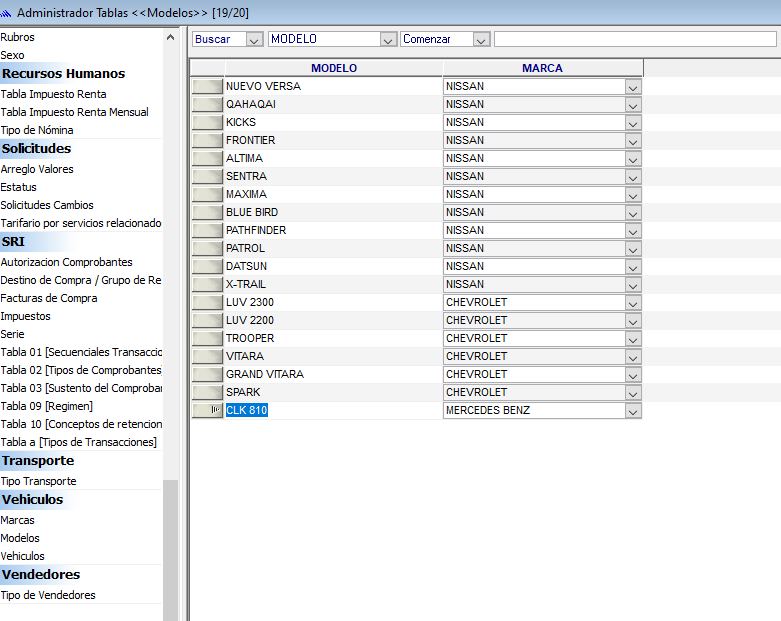
Task: Select the row marker beside CLK 810
Action: coord(207,411)
